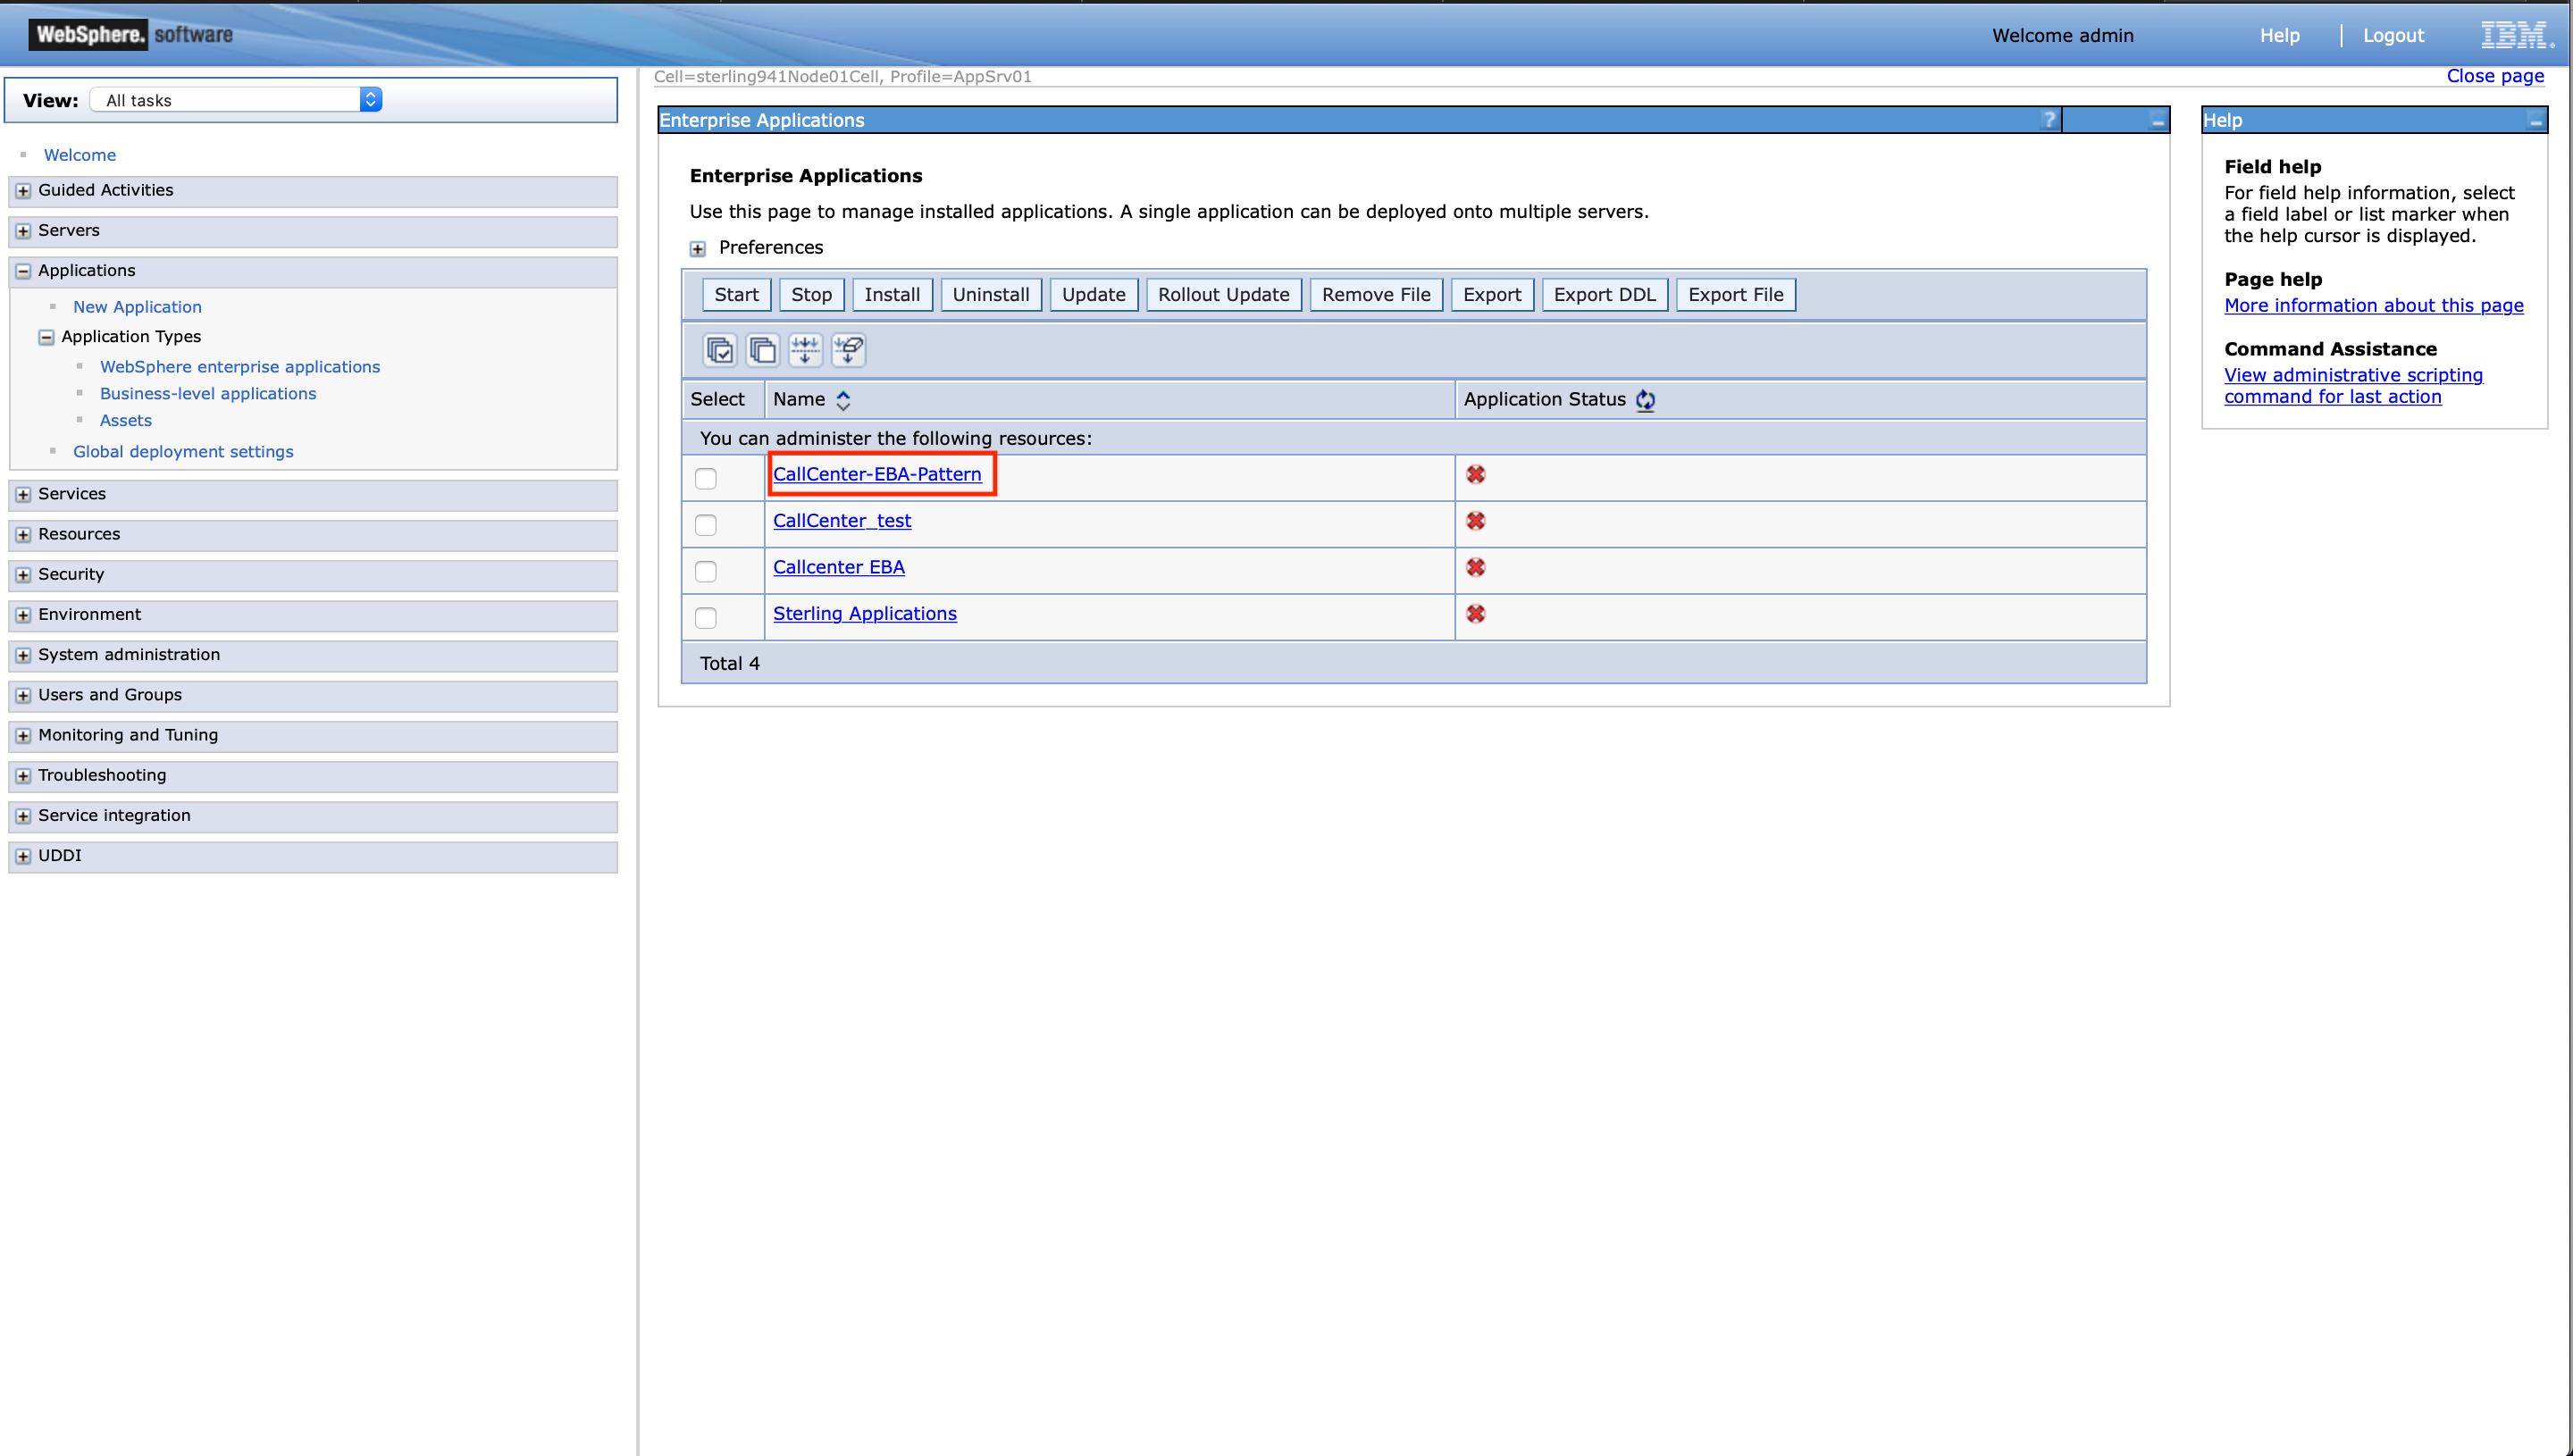Sort the table by the Name column

(x=843, y=400)
